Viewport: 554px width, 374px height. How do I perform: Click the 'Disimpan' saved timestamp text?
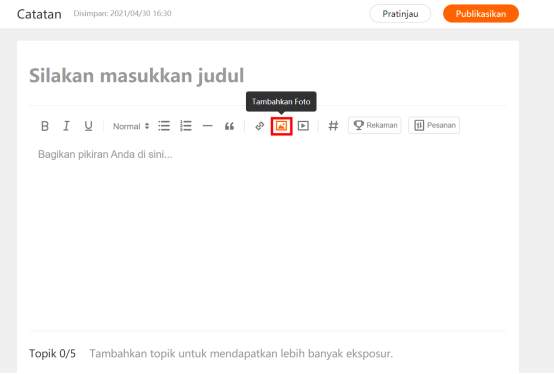pyautogui.click(x=122, y=13)
